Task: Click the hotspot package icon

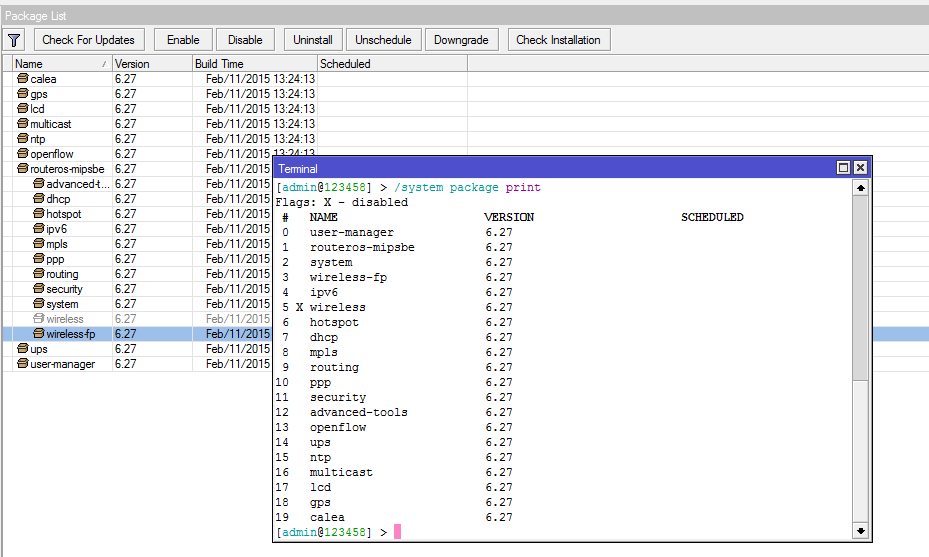Action: [x=39, y=213]
